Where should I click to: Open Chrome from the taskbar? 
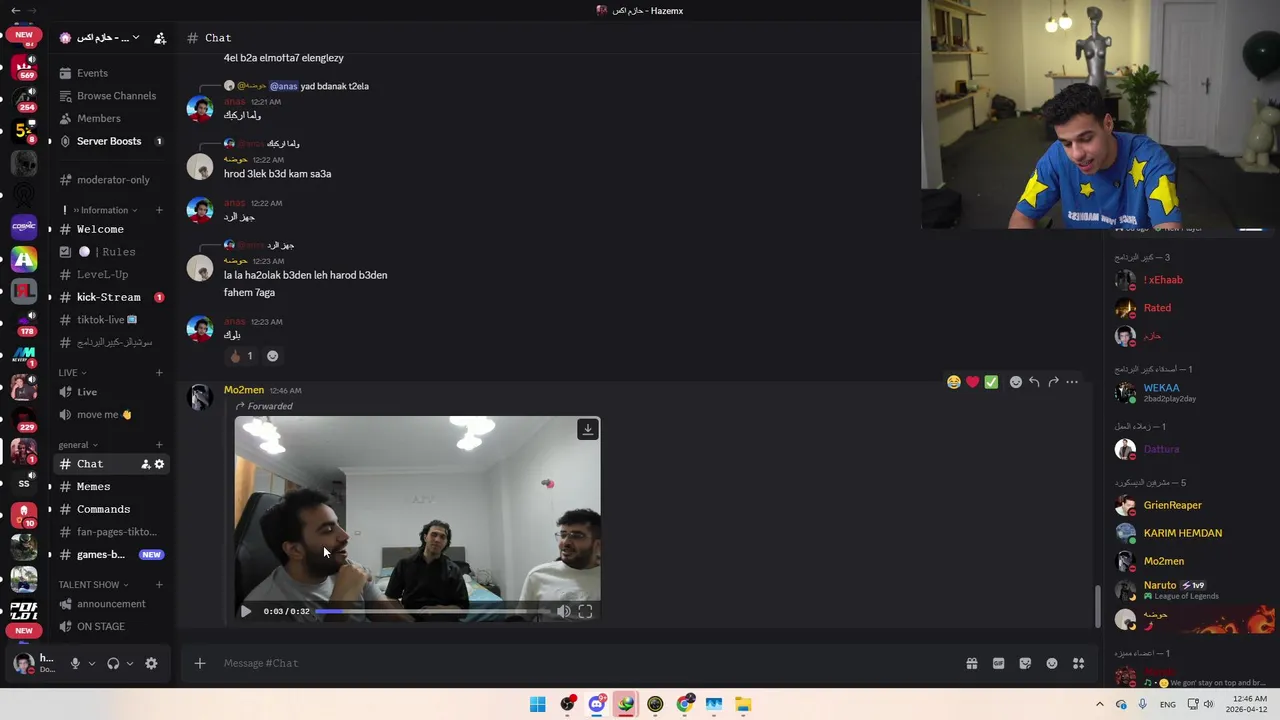tap(685, 704)
